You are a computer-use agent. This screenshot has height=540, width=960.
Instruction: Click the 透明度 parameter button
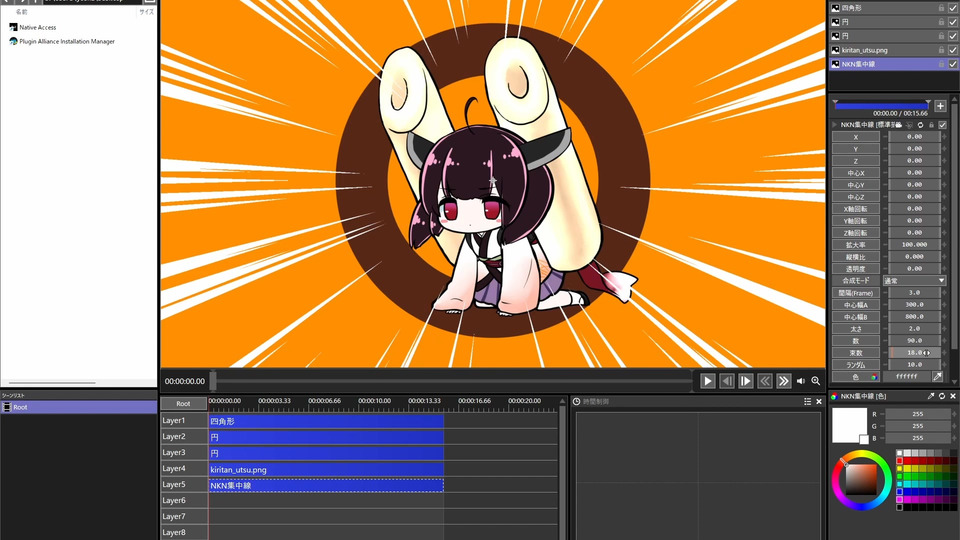(855, 269)
